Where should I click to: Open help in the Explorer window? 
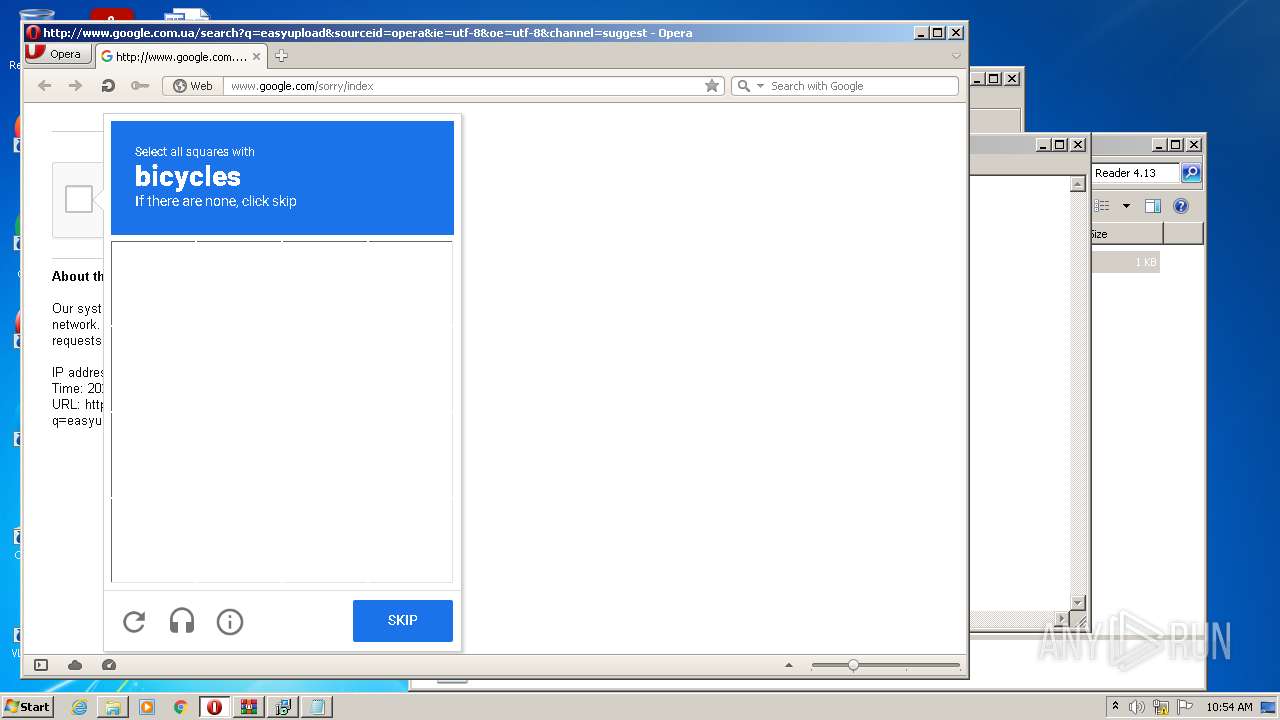click(x=1181, y=206)
